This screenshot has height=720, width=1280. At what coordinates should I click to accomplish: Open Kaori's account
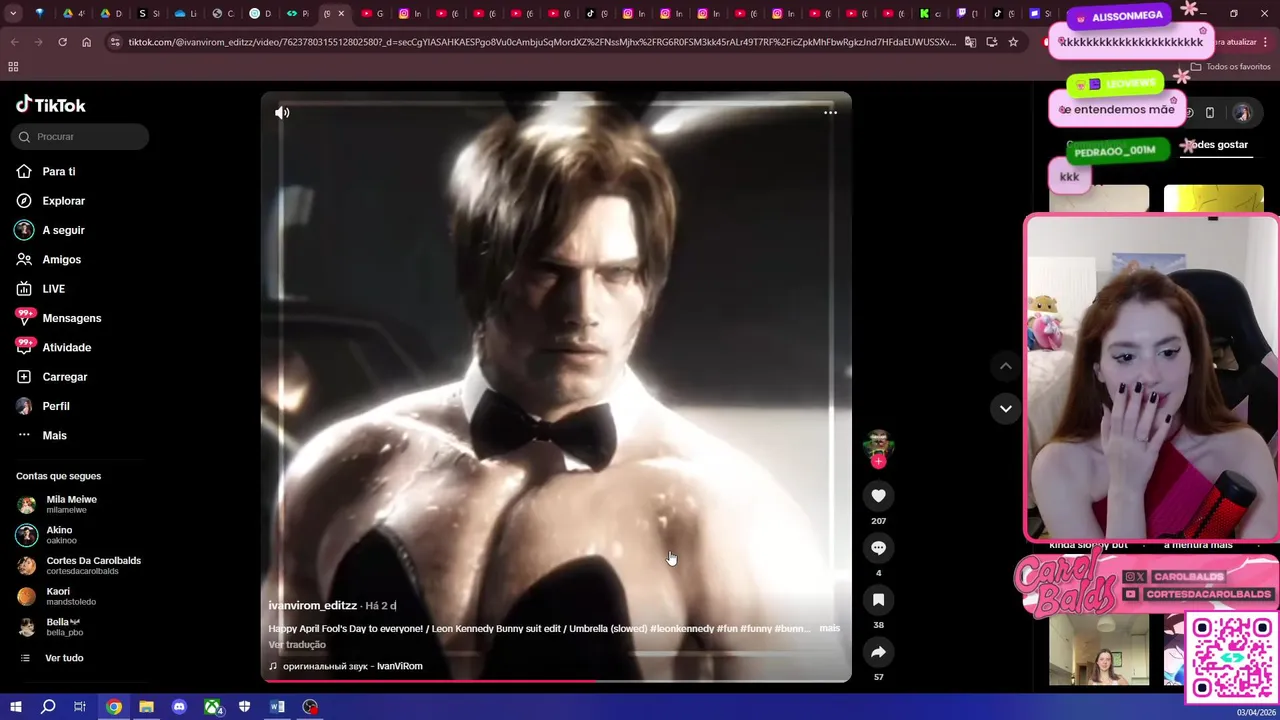[60, 596]
